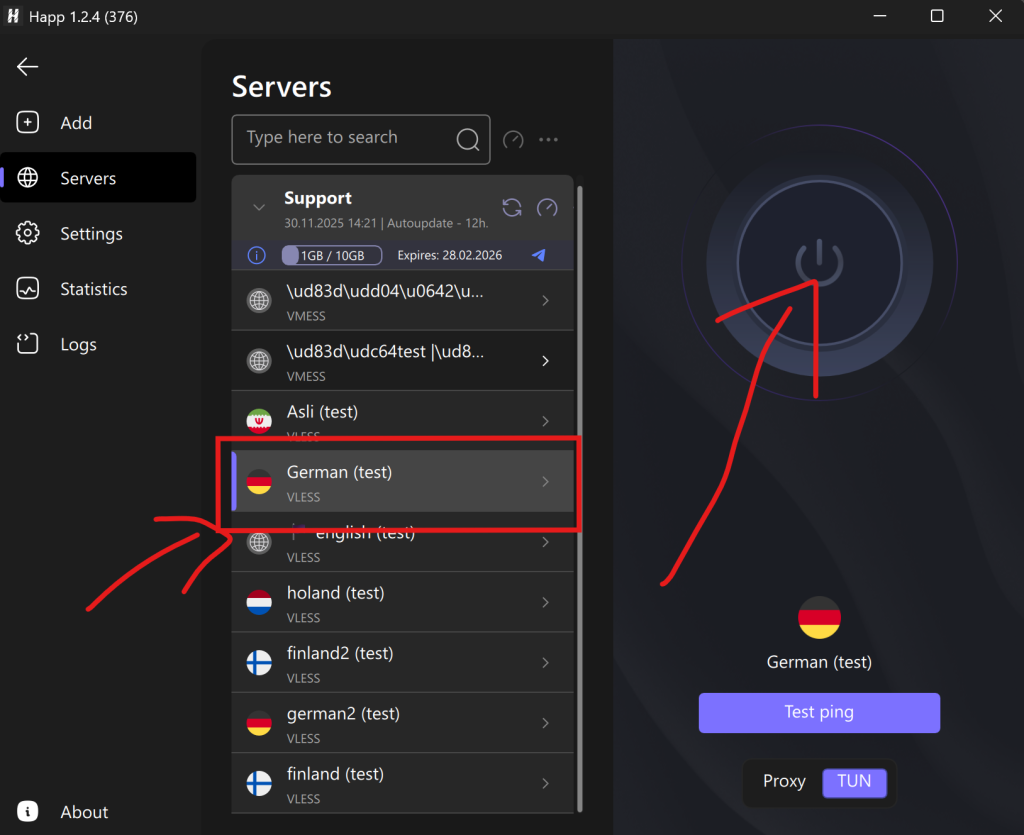Click the info icon beside data usage
Viewport: 1024px width, 835px height.
pyautogui.click(x=256, y=255)
